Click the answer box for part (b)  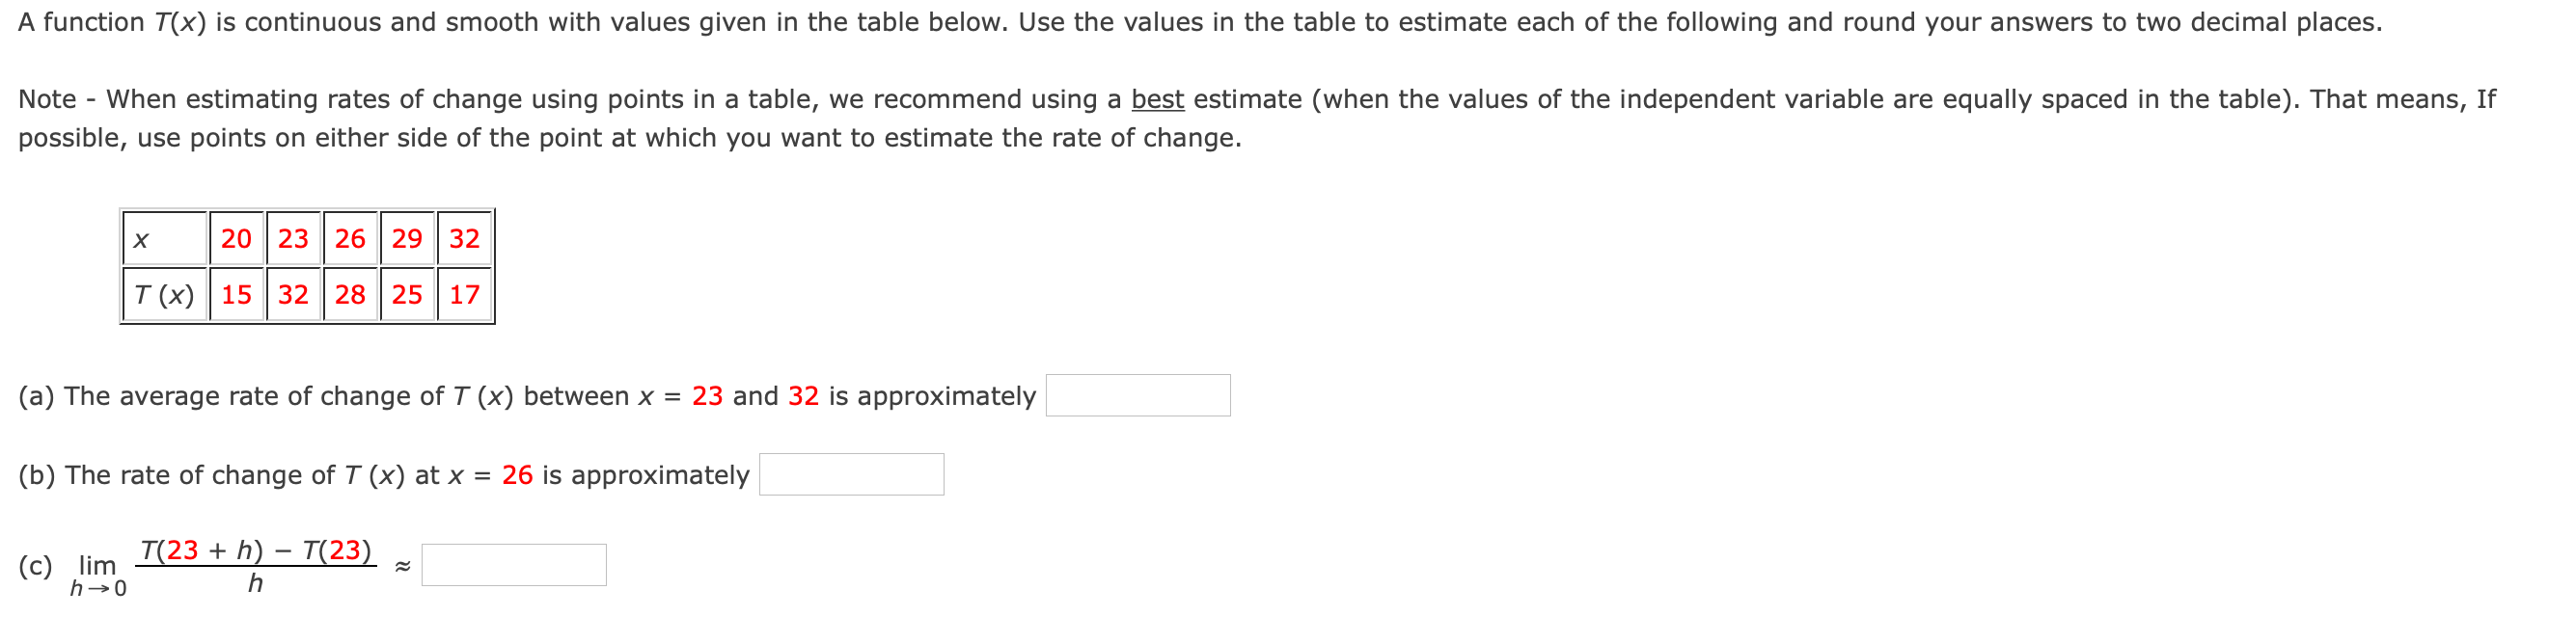point(850,477)
